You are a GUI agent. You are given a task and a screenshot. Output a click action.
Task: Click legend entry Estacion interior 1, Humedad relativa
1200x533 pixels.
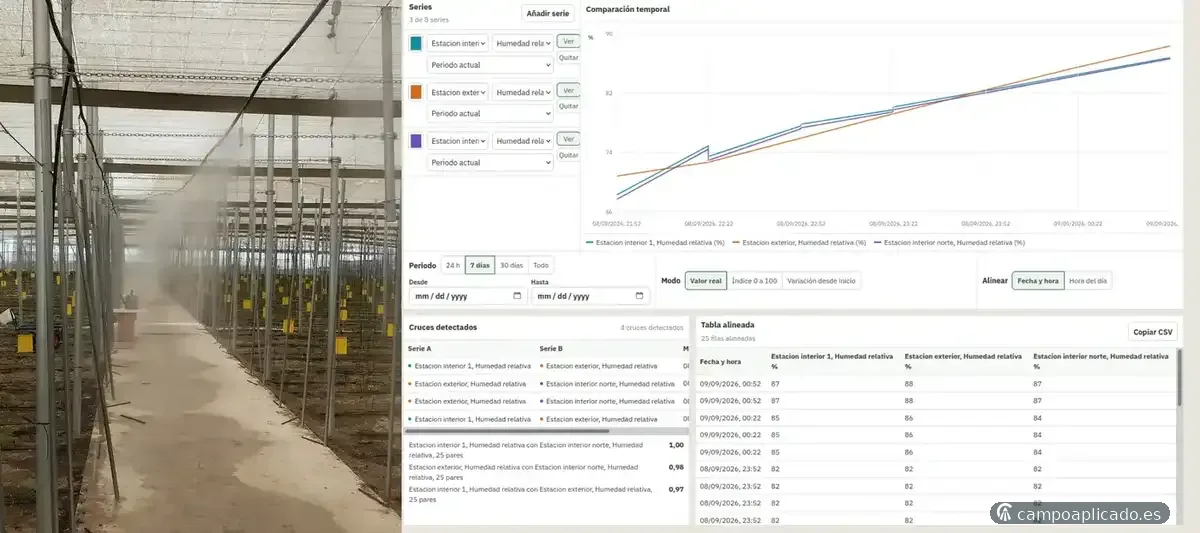(x=655, y=242)
